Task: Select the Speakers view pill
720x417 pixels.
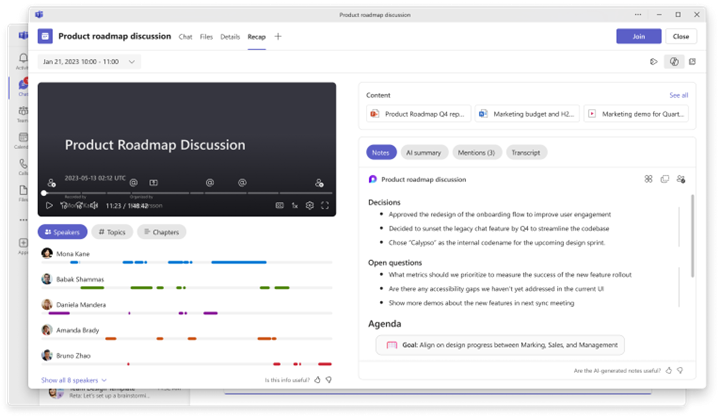Action: click(62, 232)
